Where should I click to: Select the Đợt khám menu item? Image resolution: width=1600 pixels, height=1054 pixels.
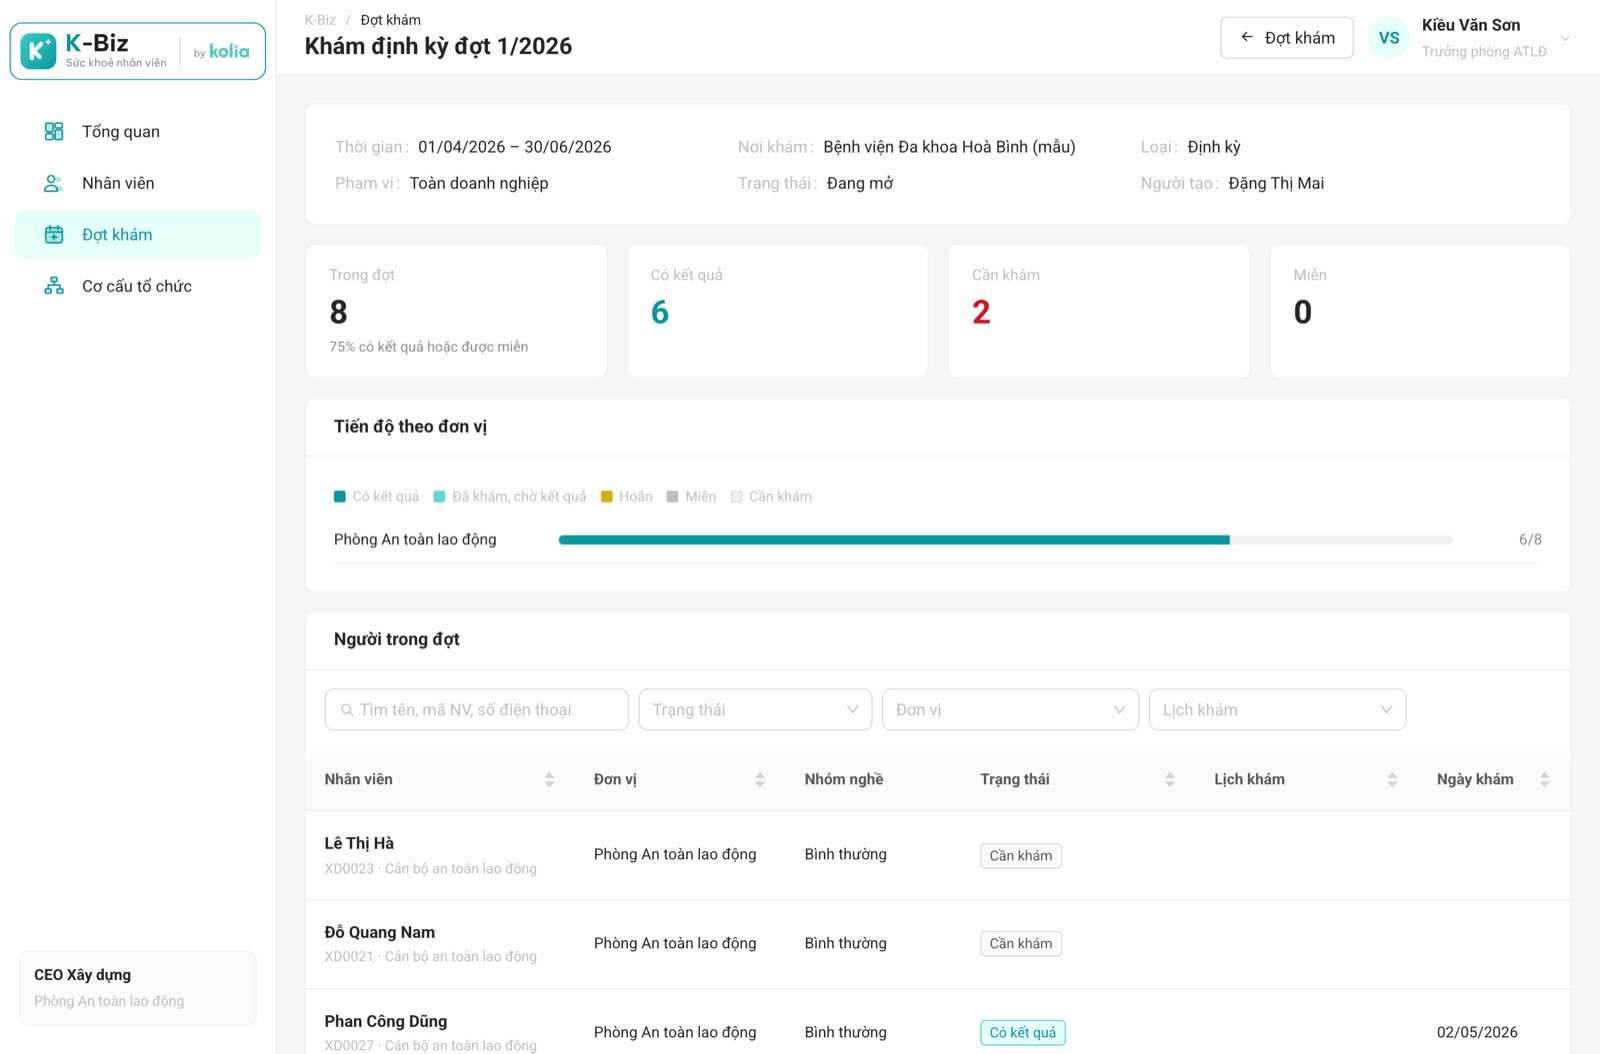[x=138, y=234]
